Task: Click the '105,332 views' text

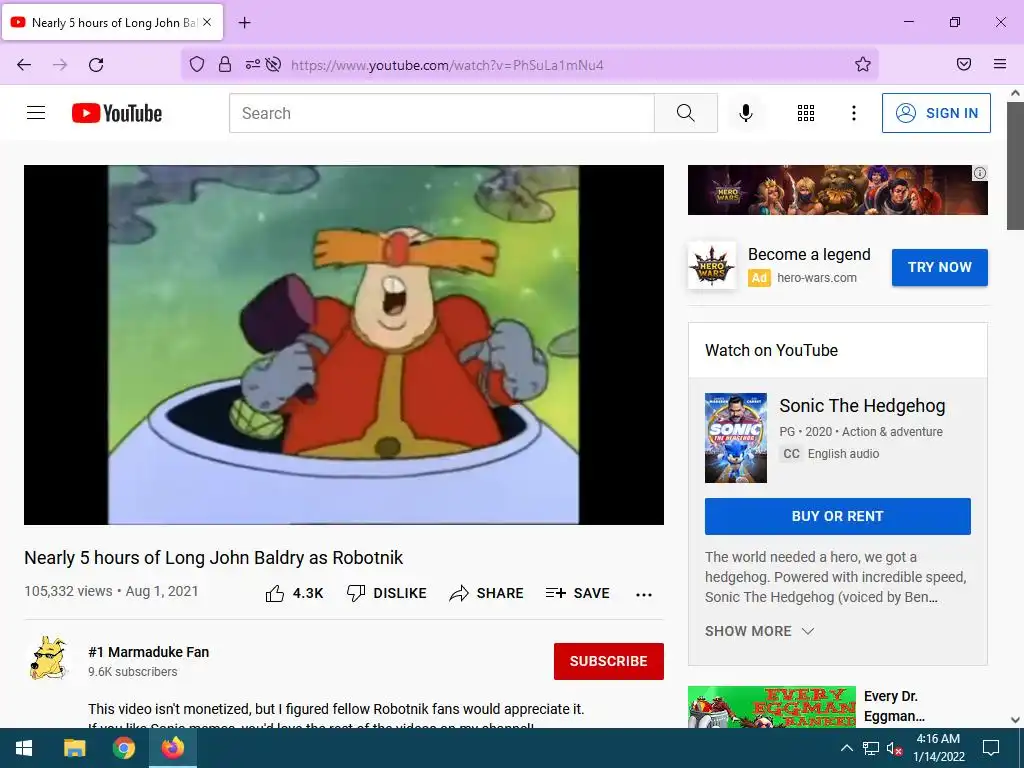Action: (68, 591)
